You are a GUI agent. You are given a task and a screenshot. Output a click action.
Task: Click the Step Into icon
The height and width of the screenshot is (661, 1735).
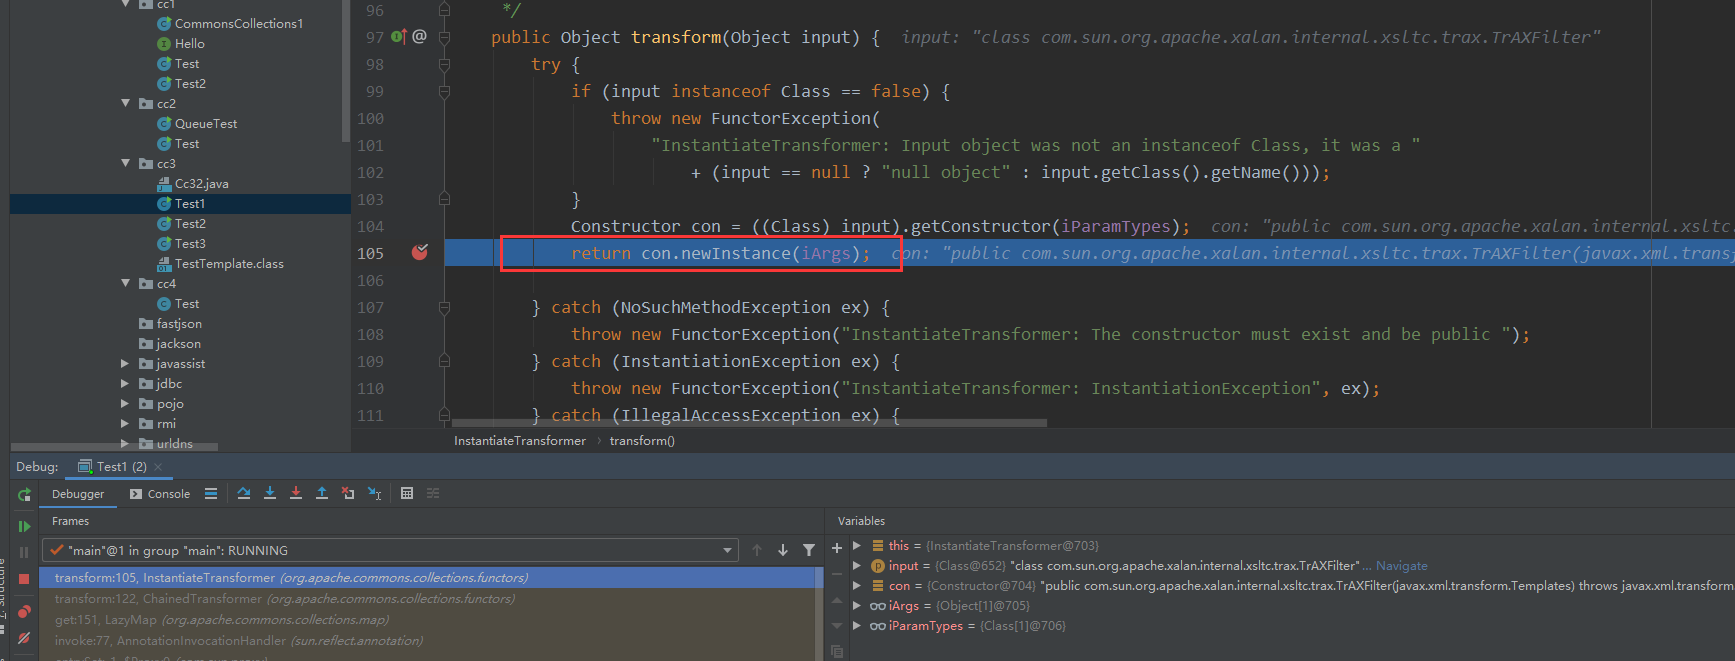pyautogui.click(x=270, y=493)
